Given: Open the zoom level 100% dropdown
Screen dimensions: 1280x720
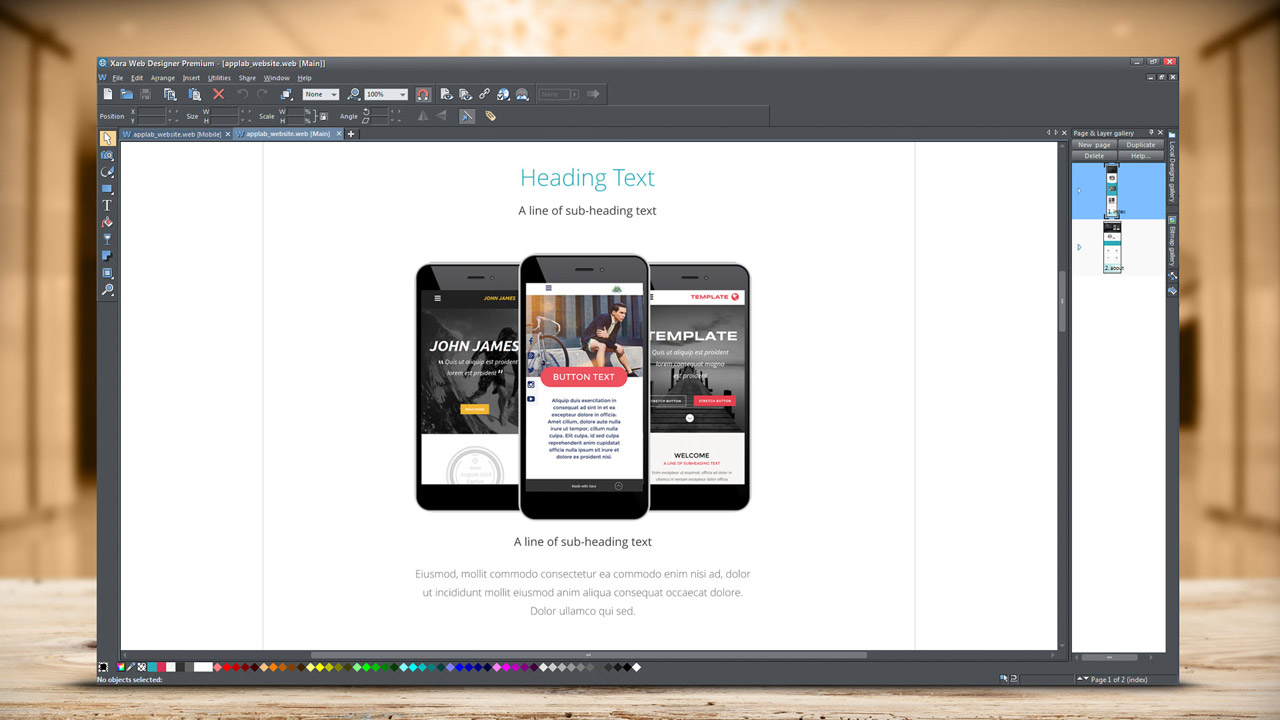Looking at the screenshot, I should (403, 93).
